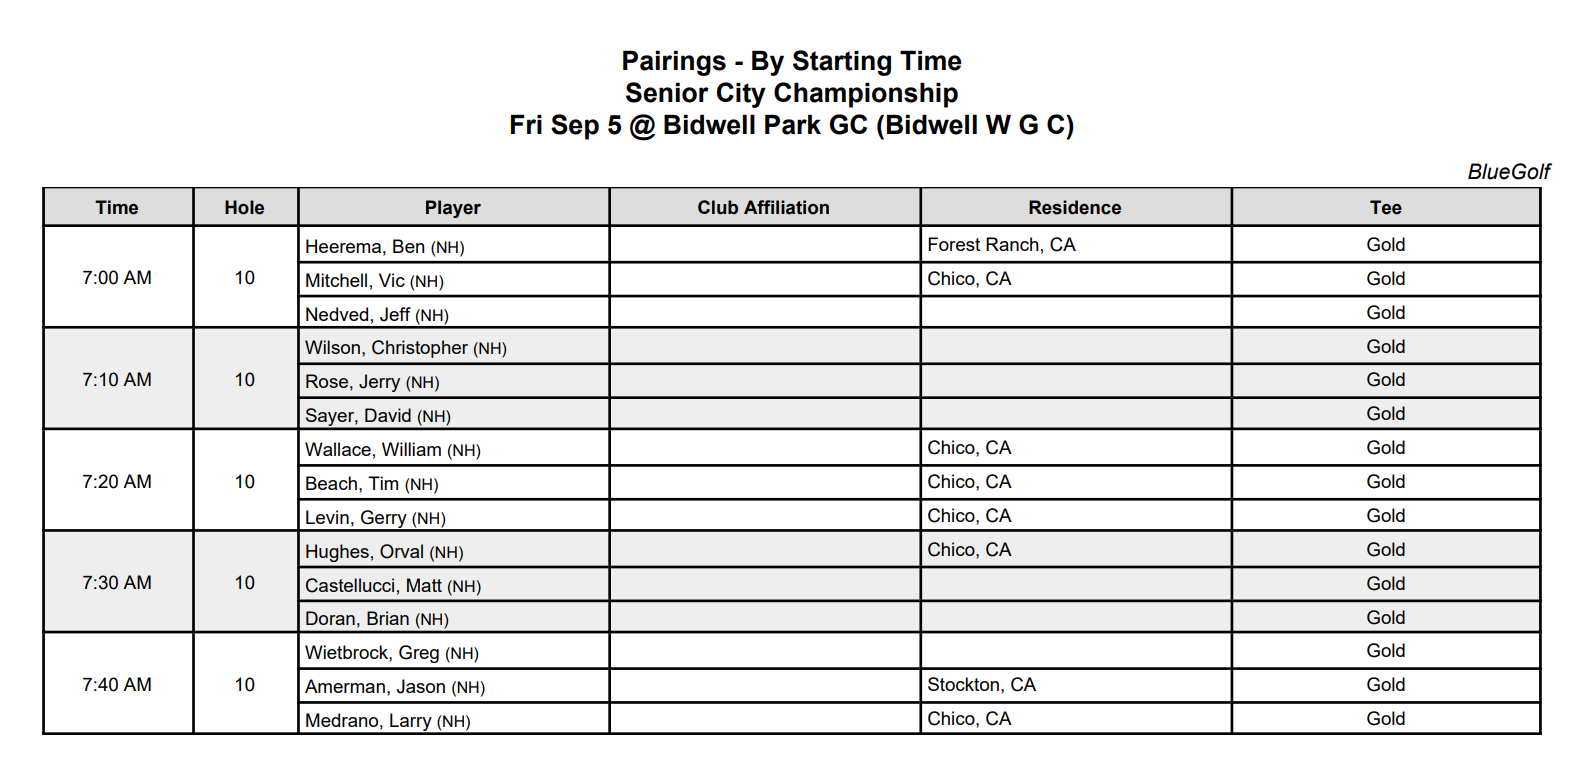Click the Pairings - By Starting Time title
This screenshot has height=770, width=1596.
tap(791, 61)
